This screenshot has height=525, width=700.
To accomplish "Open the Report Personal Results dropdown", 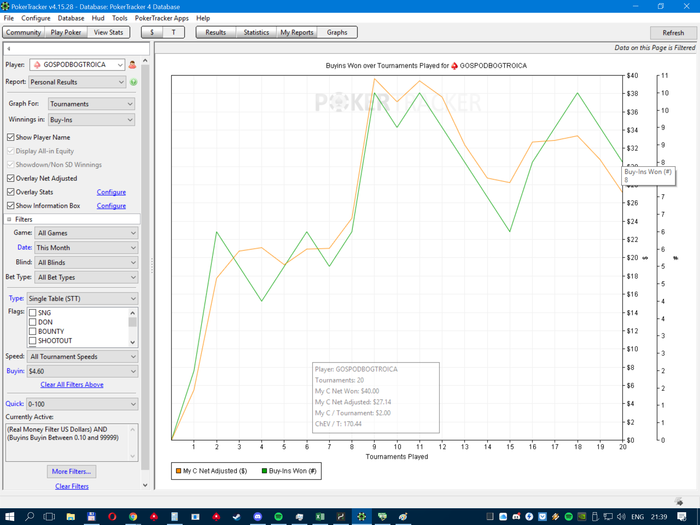I will 77,82.
